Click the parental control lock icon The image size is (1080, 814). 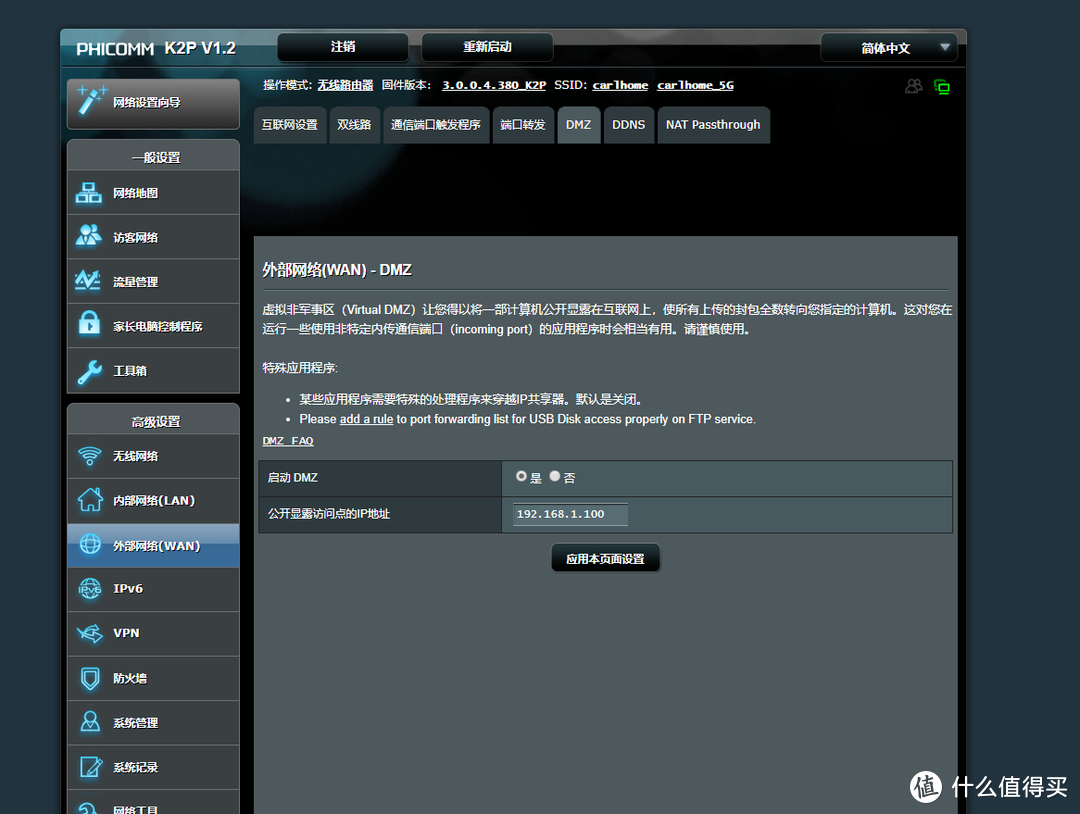click(x=89, y=323)
